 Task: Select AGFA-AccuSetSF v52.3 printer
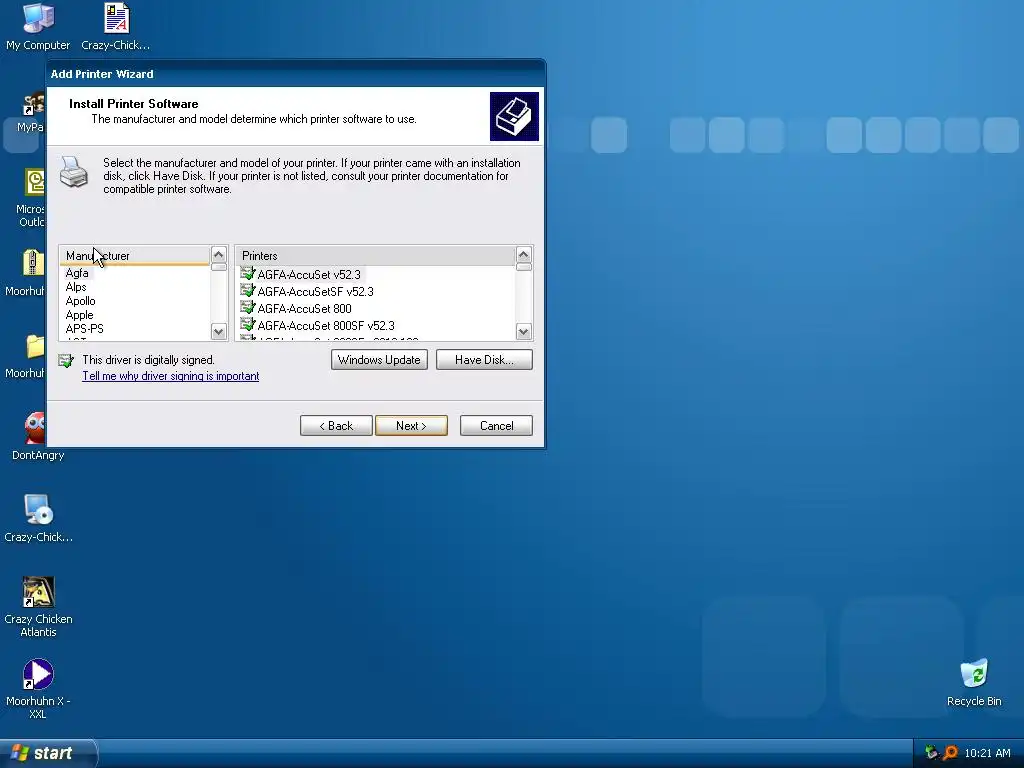click(315, 292)
